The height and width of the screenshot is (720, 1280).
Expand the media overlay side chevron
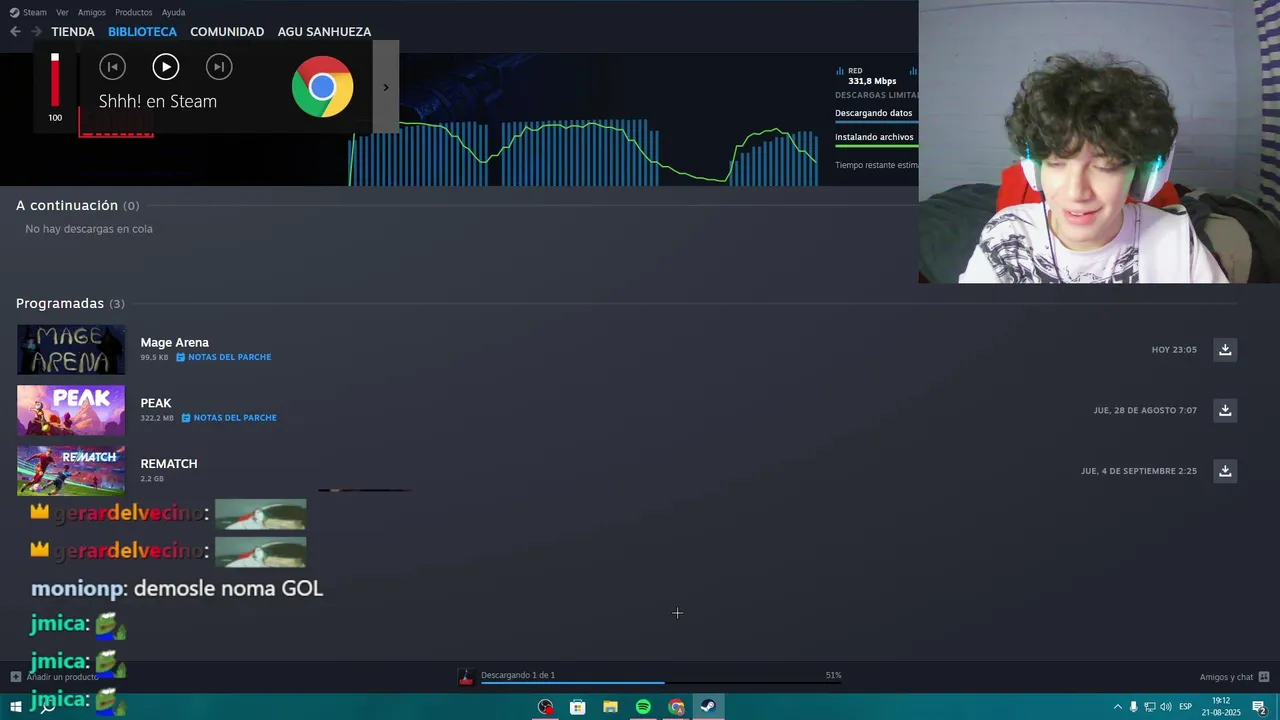coord(385,87)
